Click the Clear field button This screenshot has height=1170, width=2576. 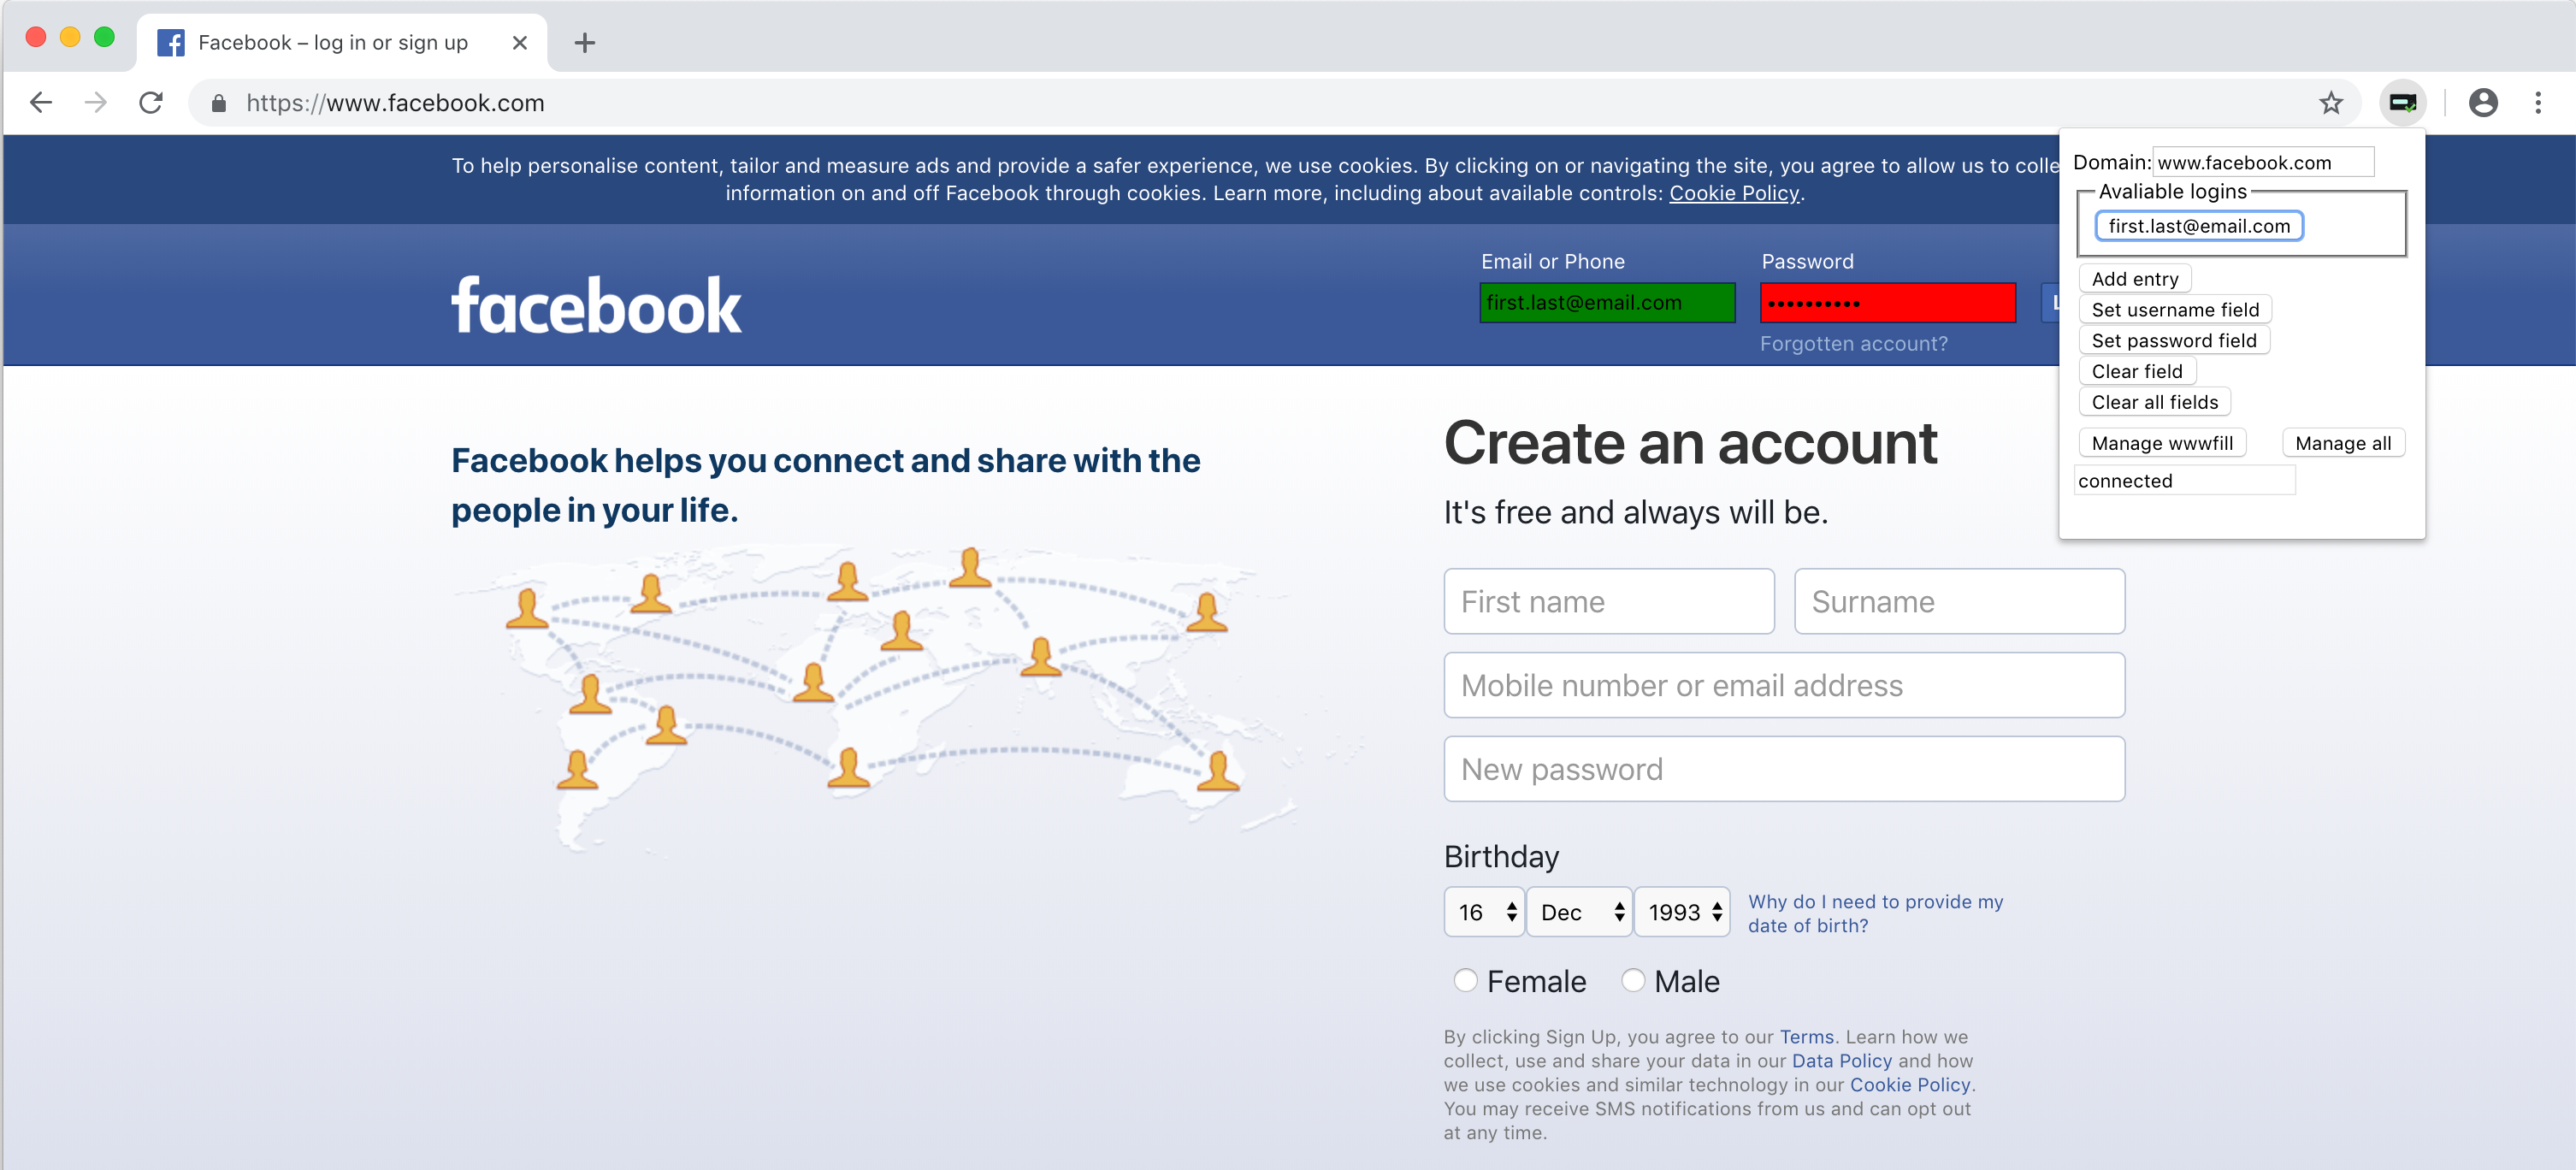click(x=2137, y=372)
